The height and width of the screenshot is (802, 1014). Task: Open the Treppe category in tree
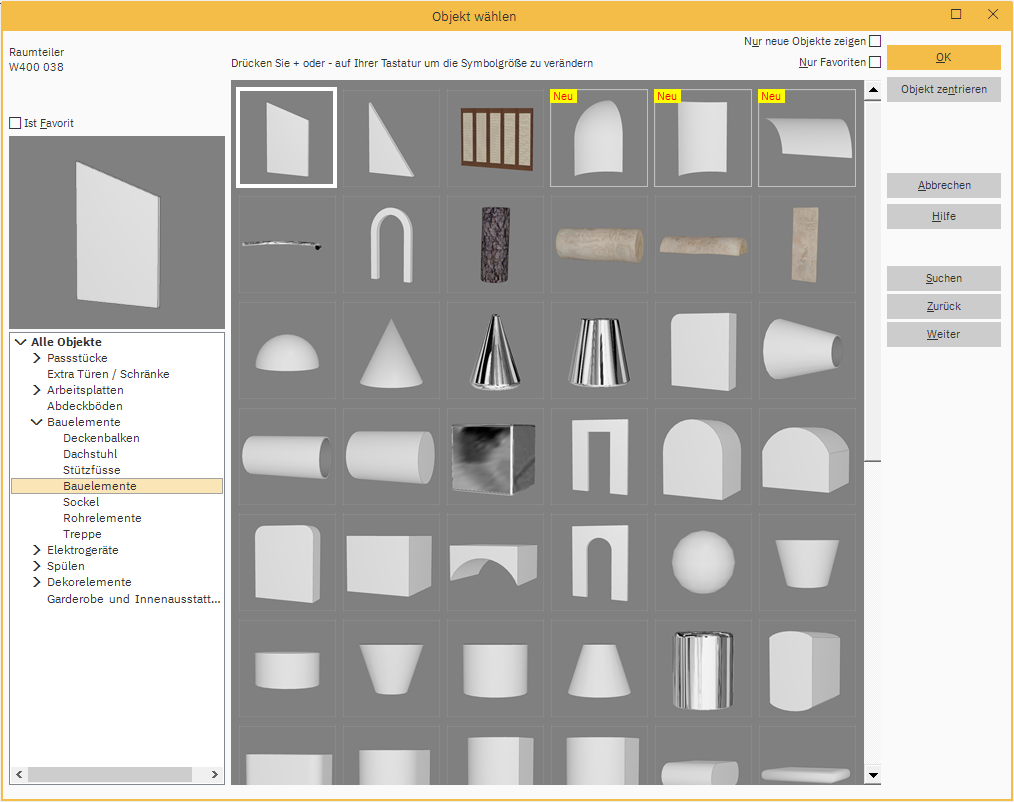pyautogui.click(x=82, y=534)
